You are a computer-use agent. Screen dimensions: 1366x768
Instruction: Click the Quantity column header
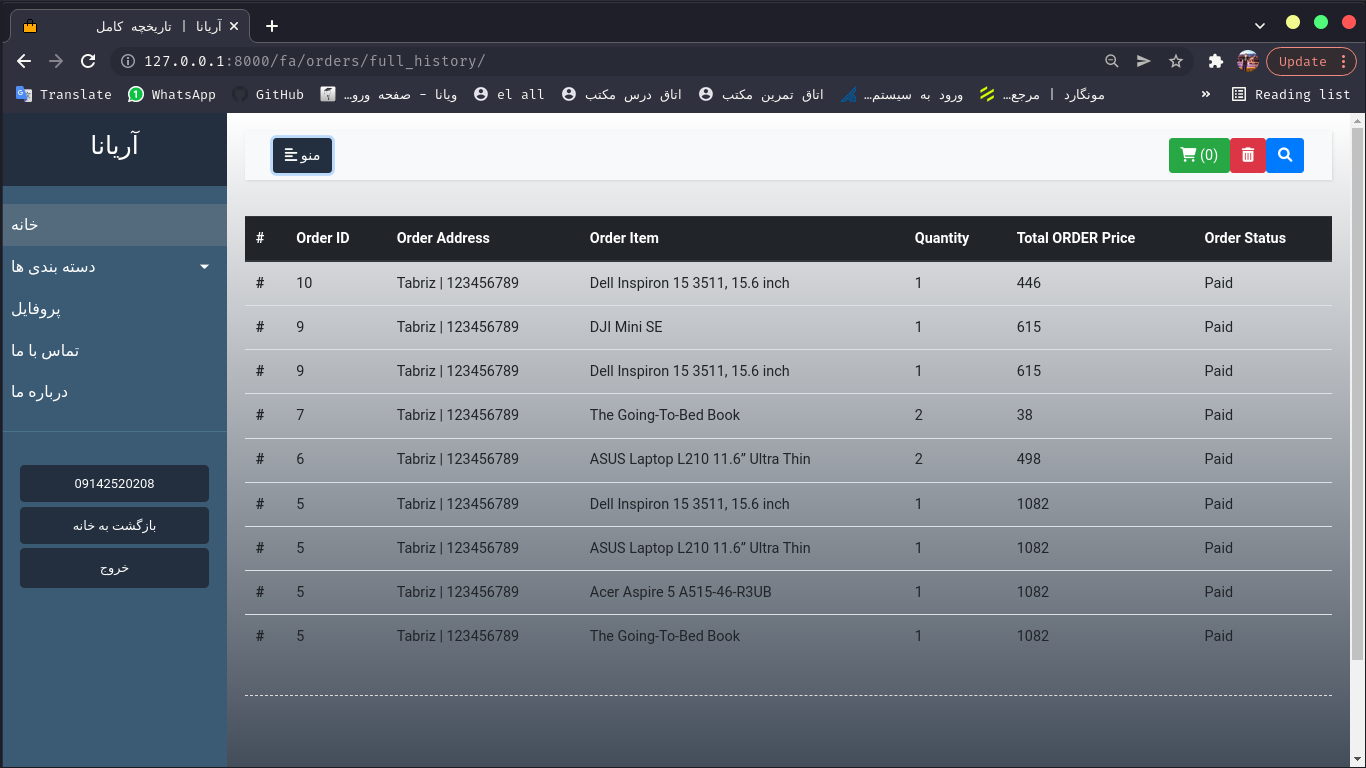942,238
